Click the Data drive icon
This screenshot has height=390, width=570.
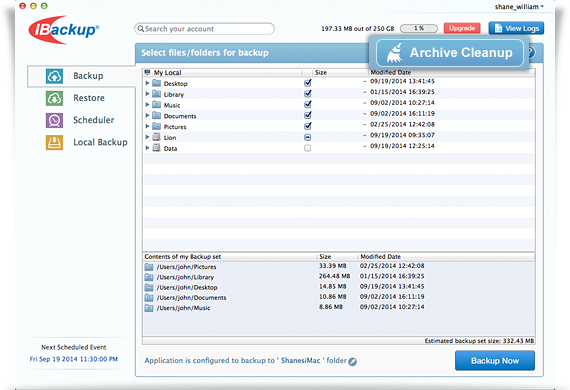156,148
